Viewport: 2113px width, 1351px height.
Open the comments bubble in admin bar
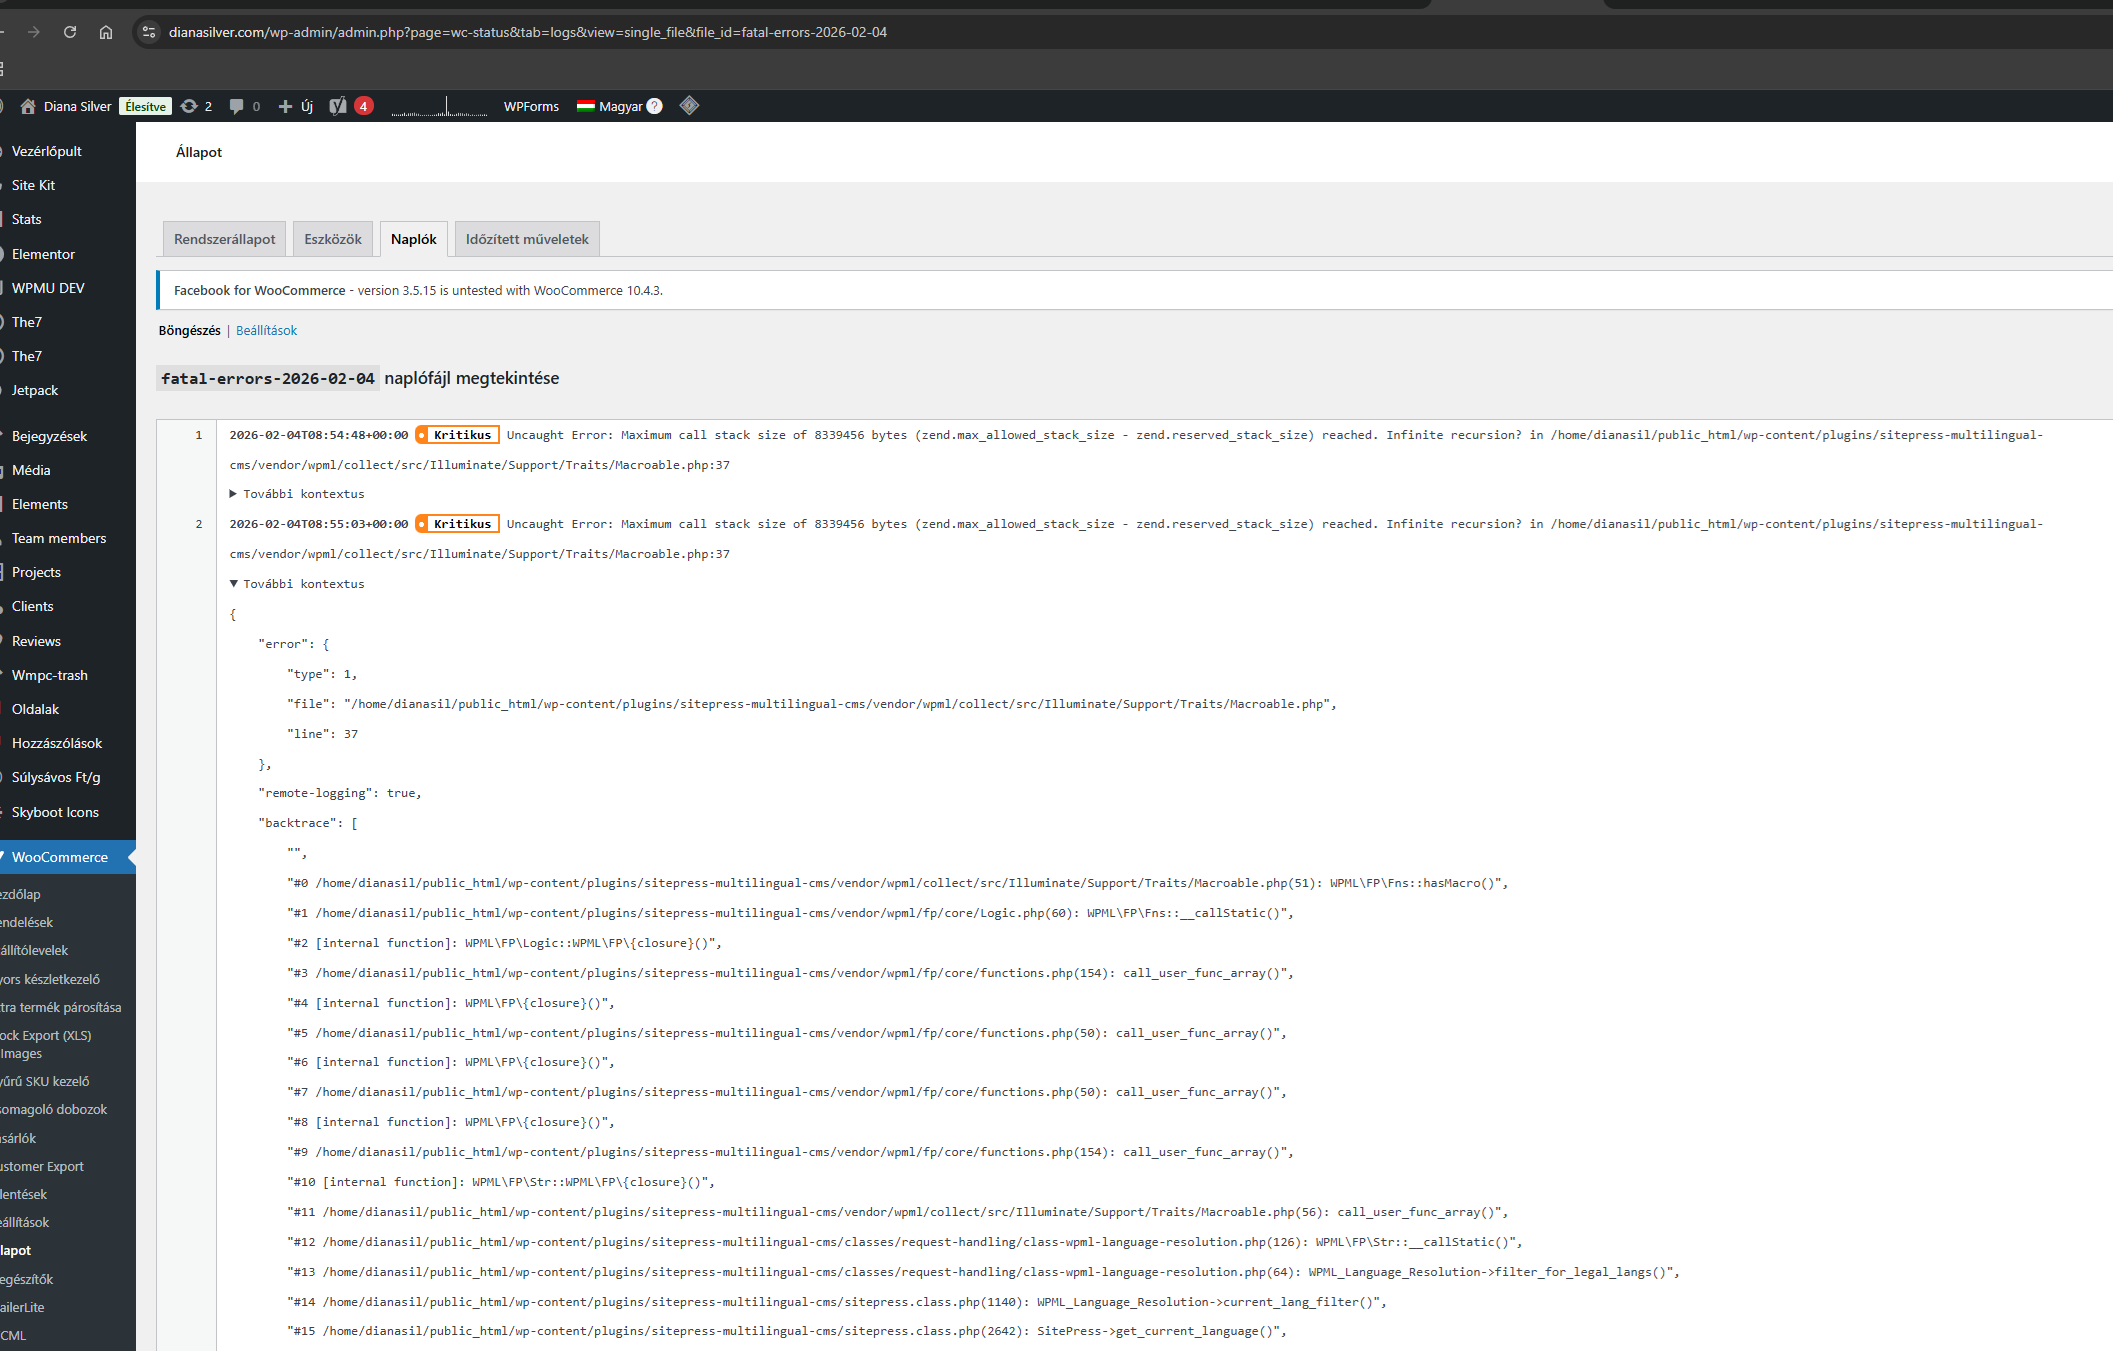(x=243, y=106)
